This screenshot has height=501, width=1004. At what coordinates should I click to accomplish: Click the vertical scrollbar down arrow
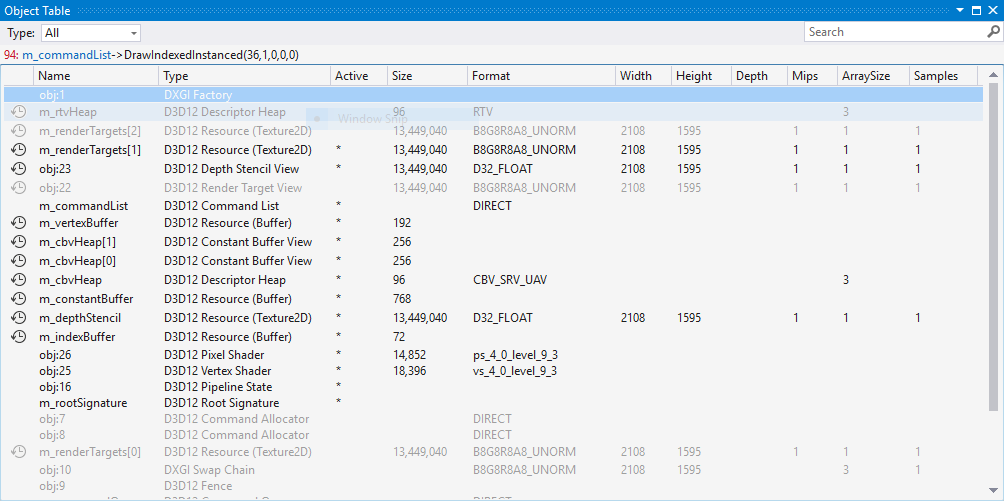(x=993, y=490)
